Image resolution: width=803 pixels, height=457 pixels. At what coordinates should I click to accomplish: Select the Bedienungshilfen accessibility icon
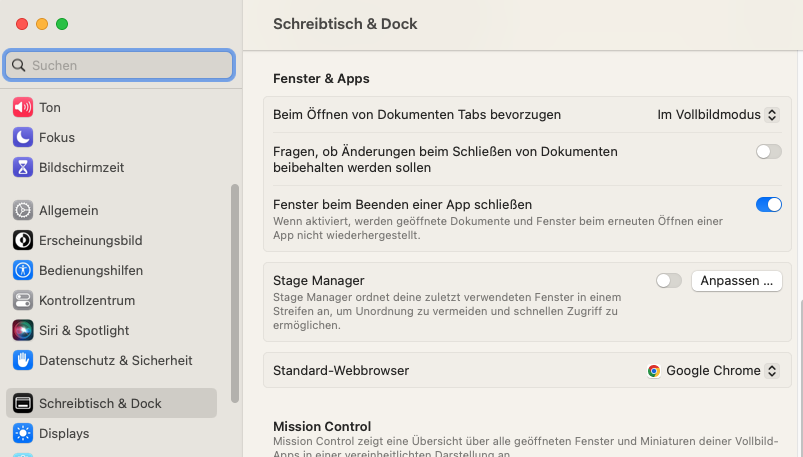23,270
